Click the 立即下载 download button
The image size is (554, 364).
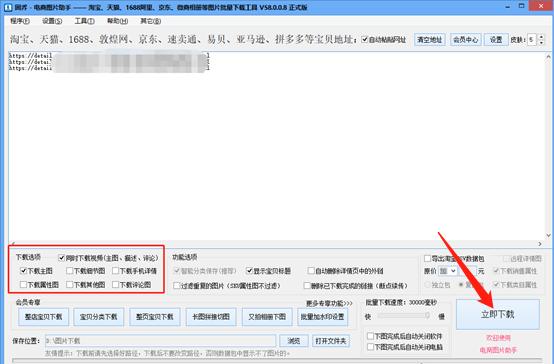click(x=498, y=314)
